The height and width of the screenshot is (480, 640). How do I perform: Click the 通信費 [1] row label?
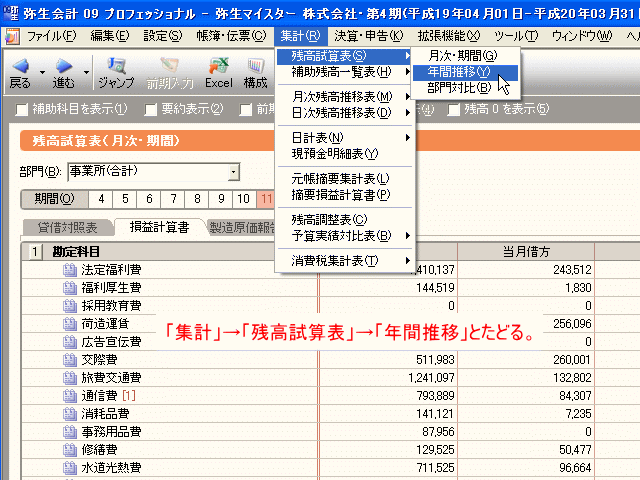[108, 396]
